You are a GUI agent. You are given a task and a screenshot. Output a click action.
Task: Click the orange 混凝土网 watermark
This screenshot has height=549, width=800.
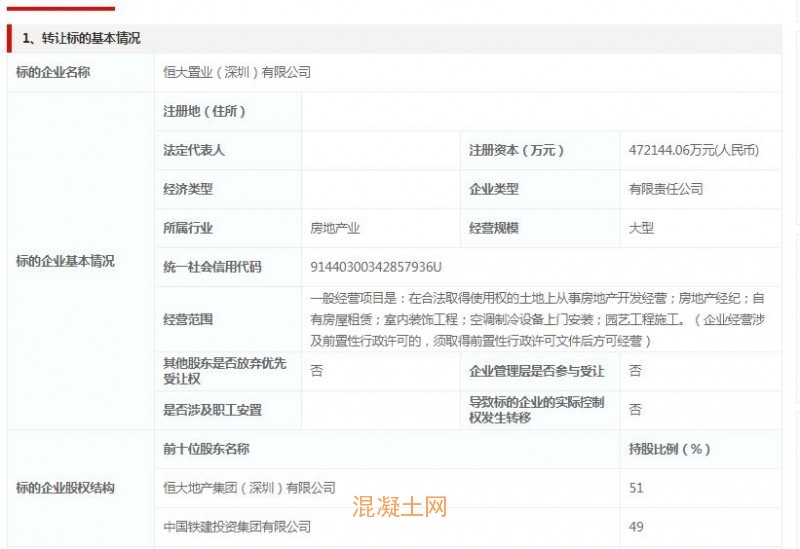(x=399, y=508)
